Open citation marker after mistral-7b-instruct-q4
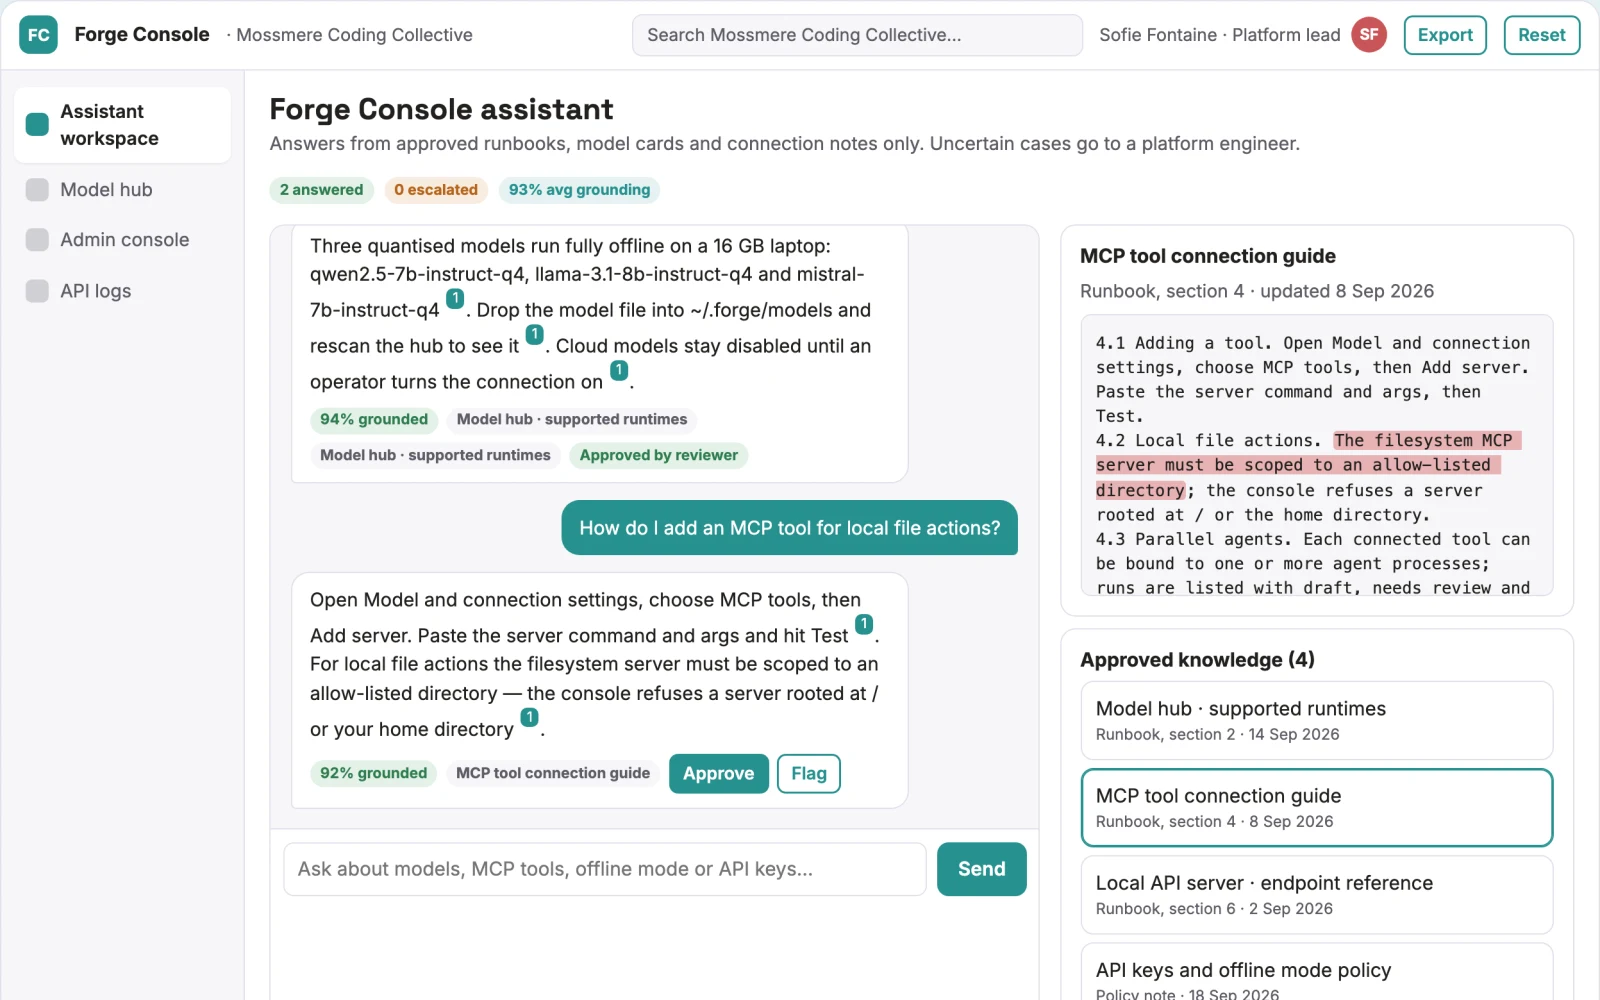 [455, 298]
